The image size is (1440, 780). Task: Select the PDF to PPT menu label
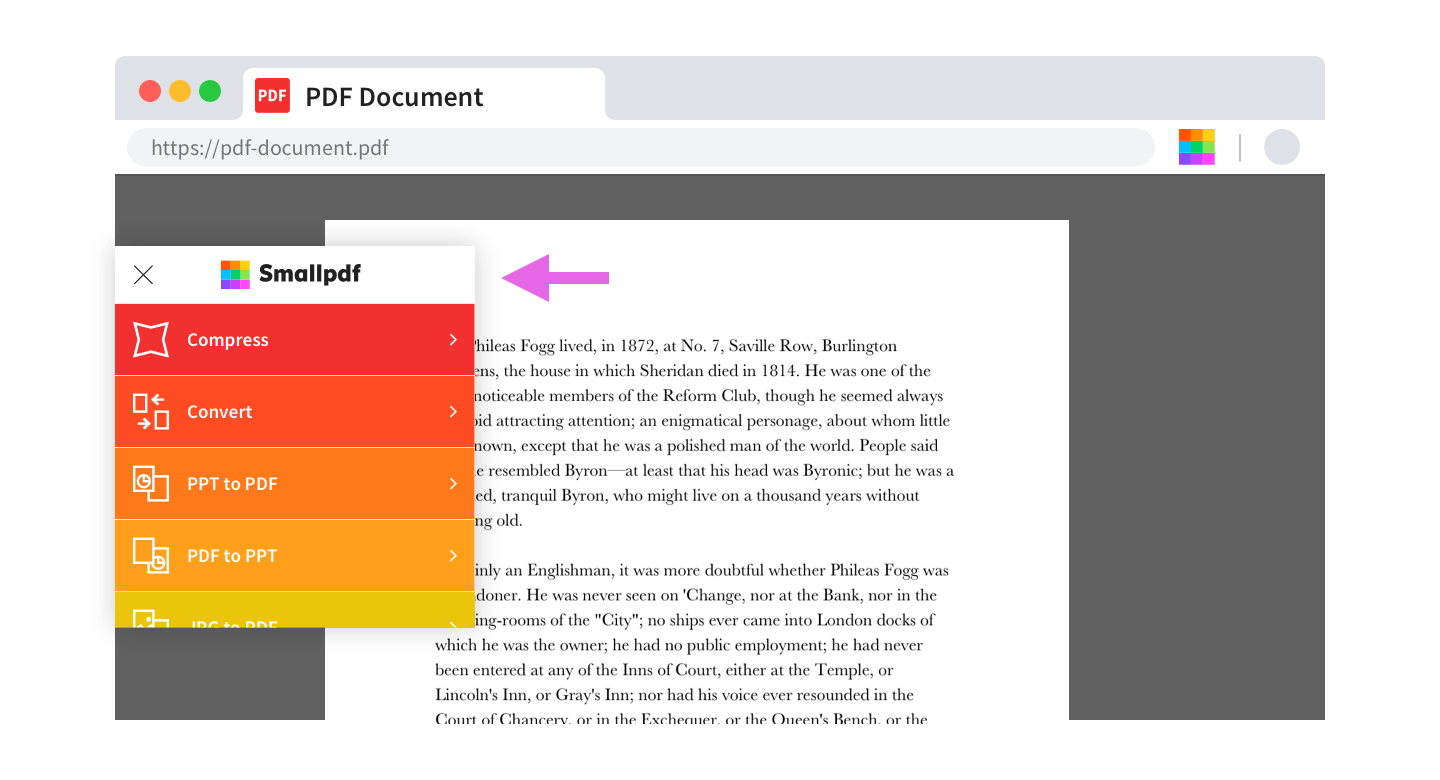click(232, 556)
